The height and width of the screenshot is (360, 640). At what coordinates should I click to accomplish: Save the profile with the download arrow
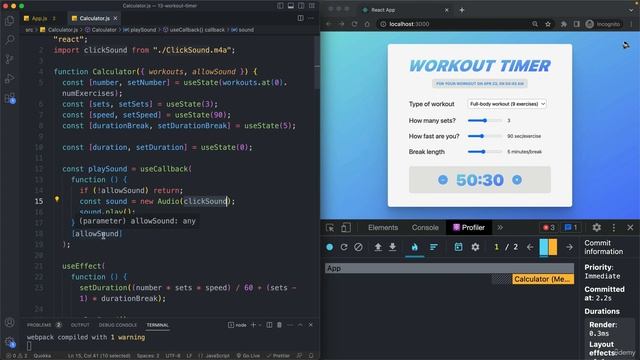click(392, 247)
